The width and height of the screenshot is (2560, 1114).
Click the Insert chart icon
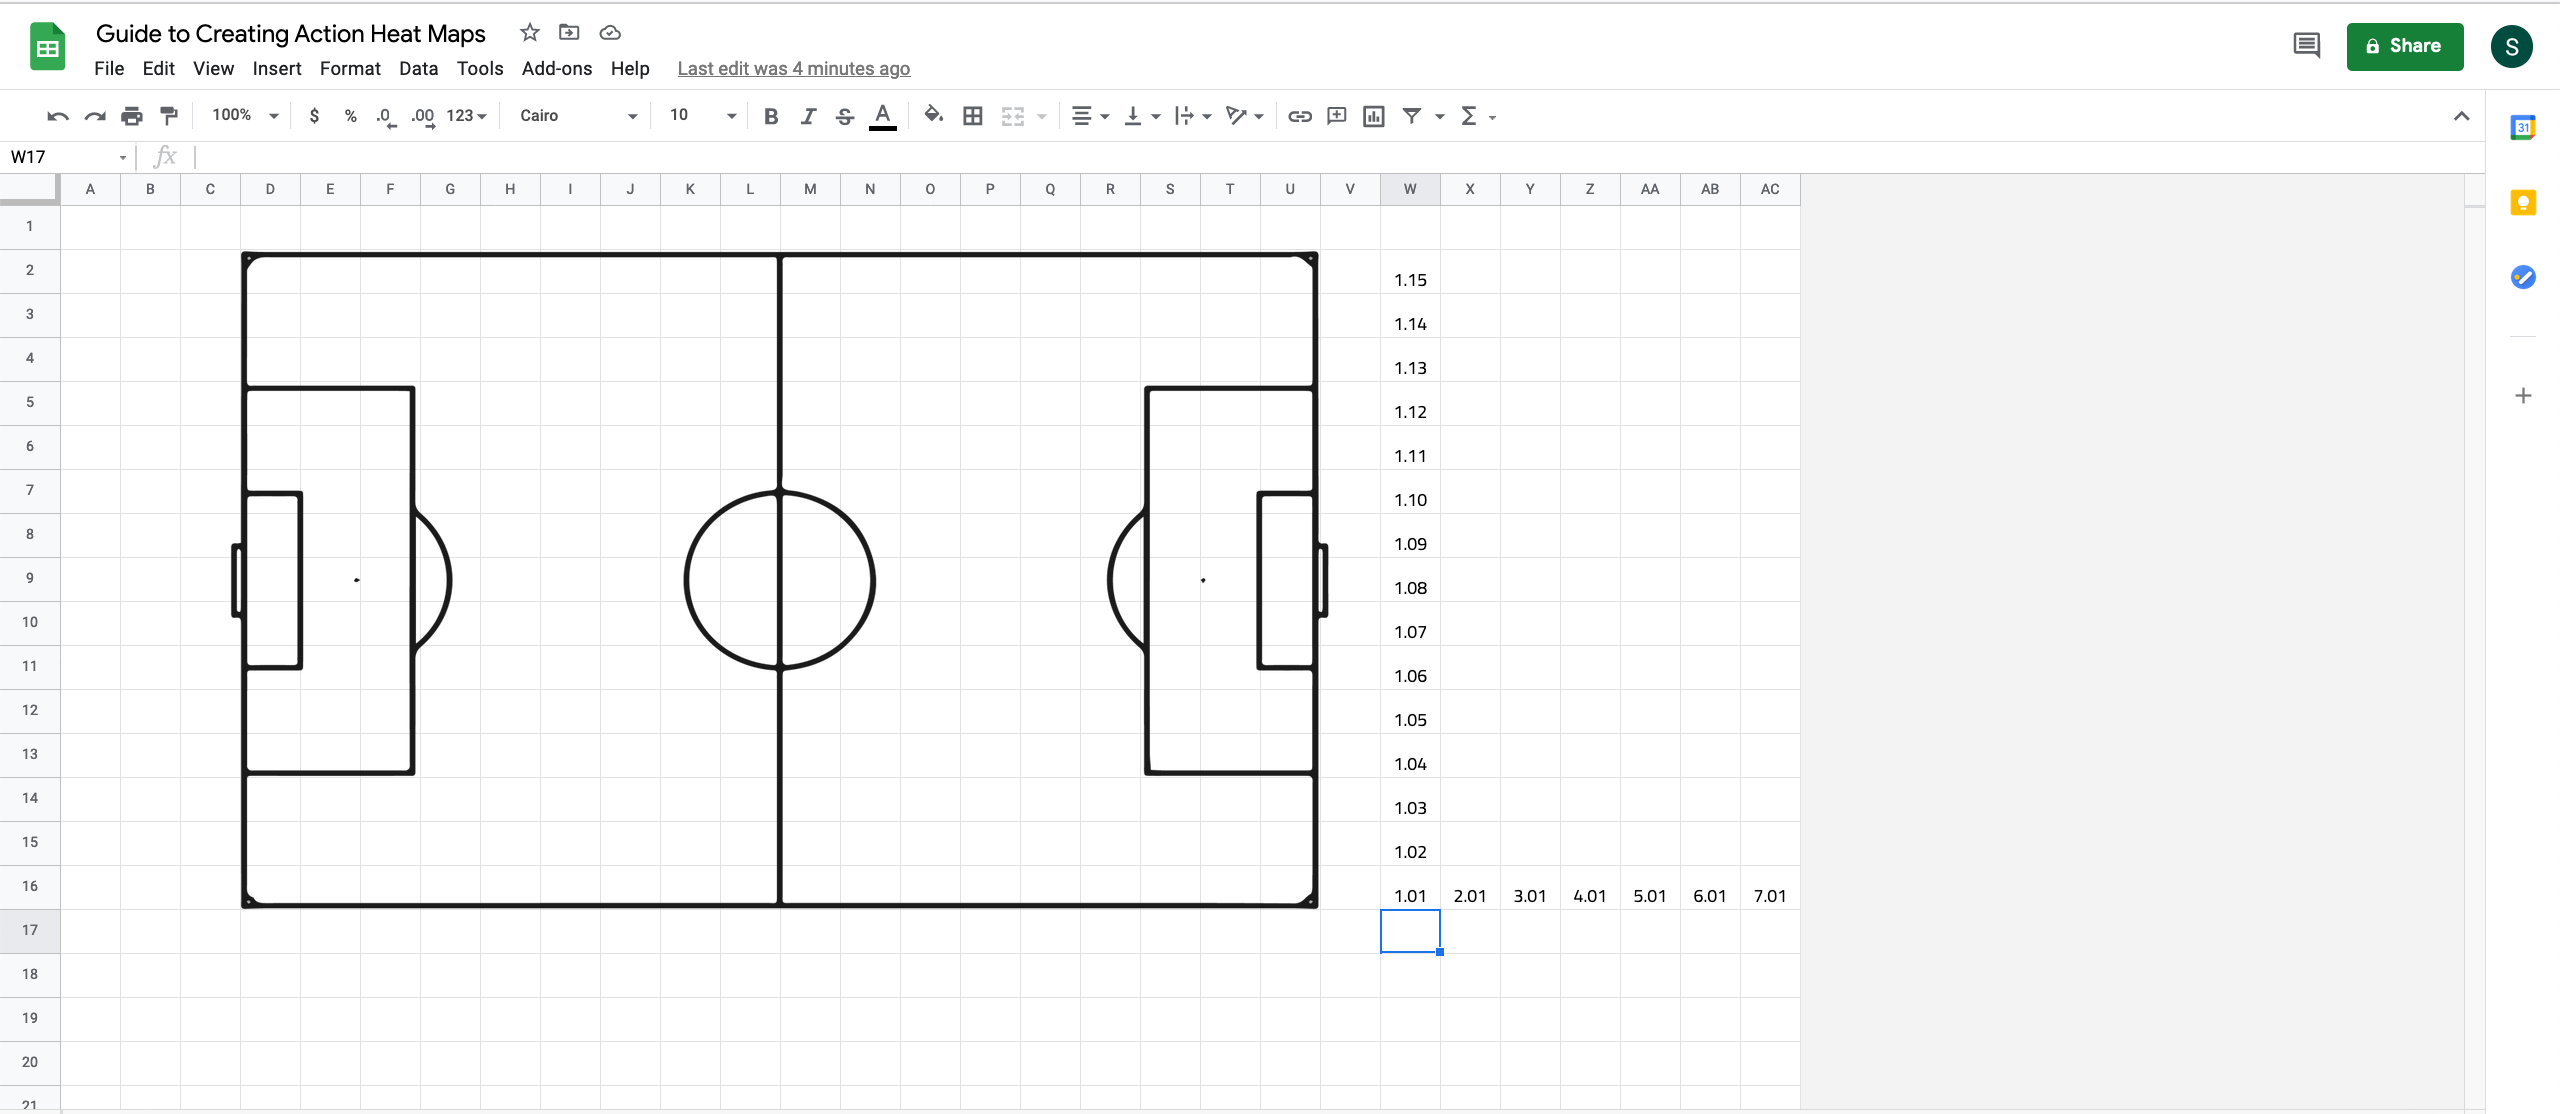point(1374,116)
